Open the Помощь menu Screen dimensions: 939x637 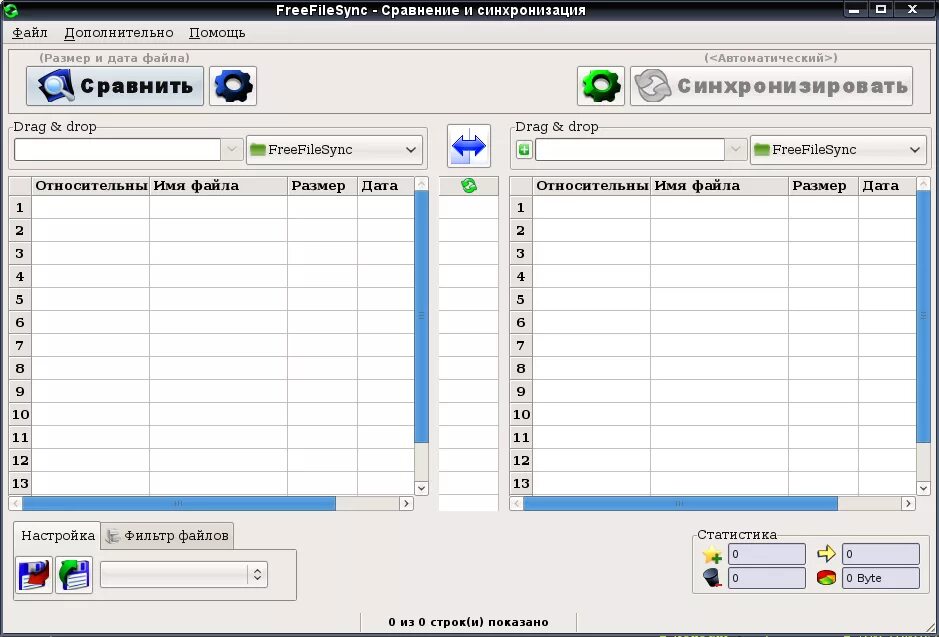click(217, 33)
